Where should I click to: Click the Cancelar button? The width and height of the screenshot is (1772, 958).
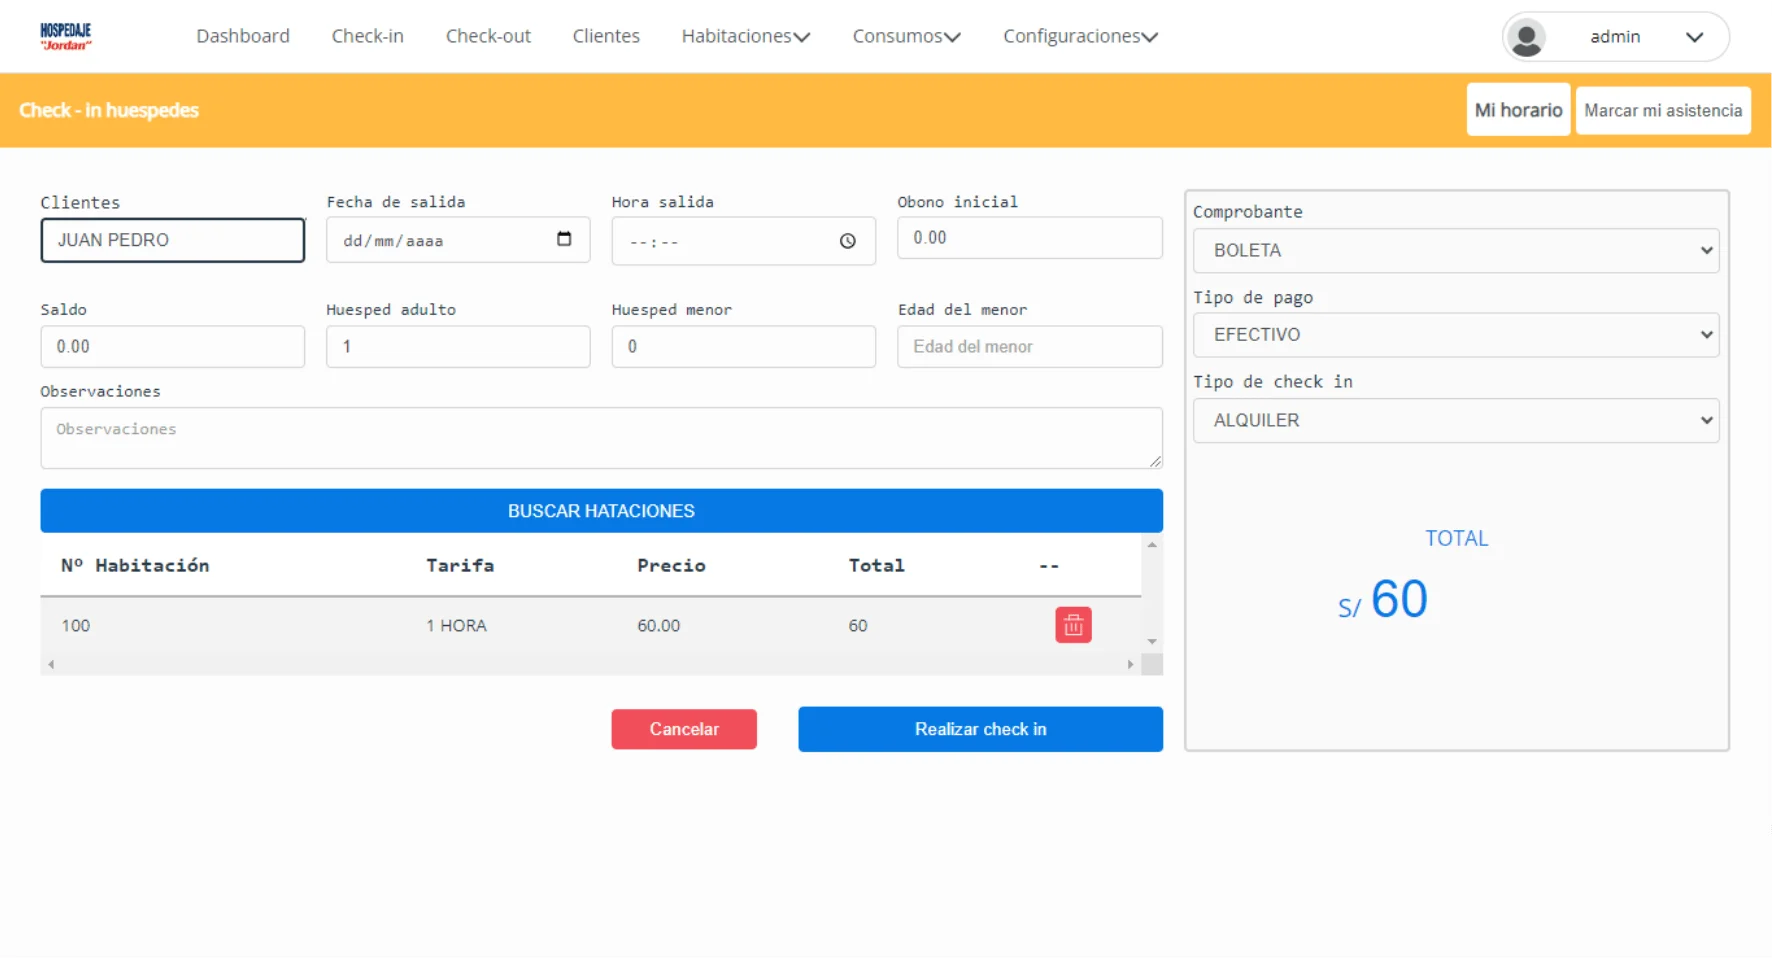684,729
